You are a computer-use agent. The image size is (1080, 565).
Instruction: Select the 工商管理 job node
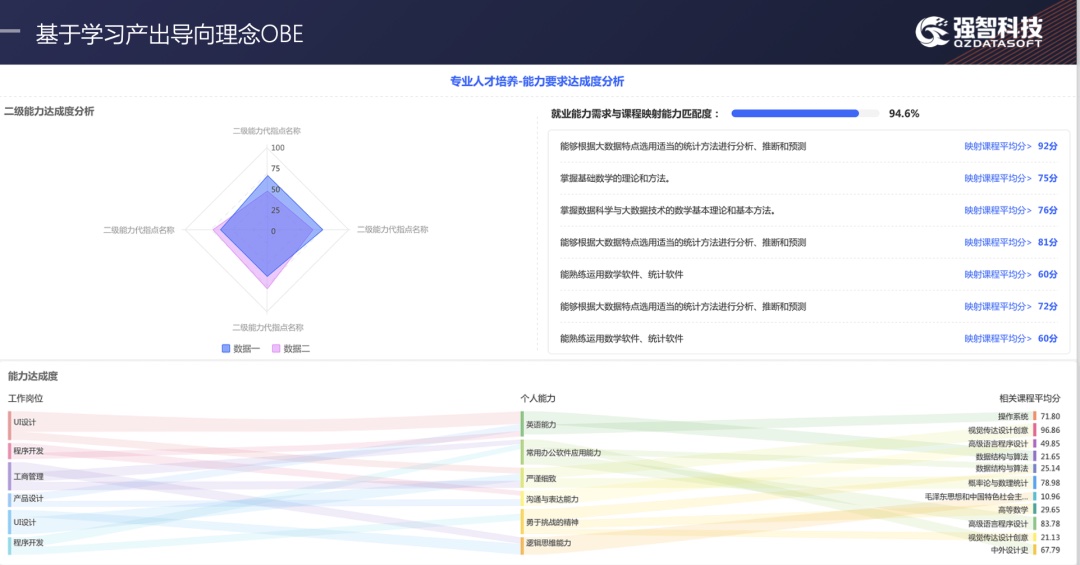[28, 476]
